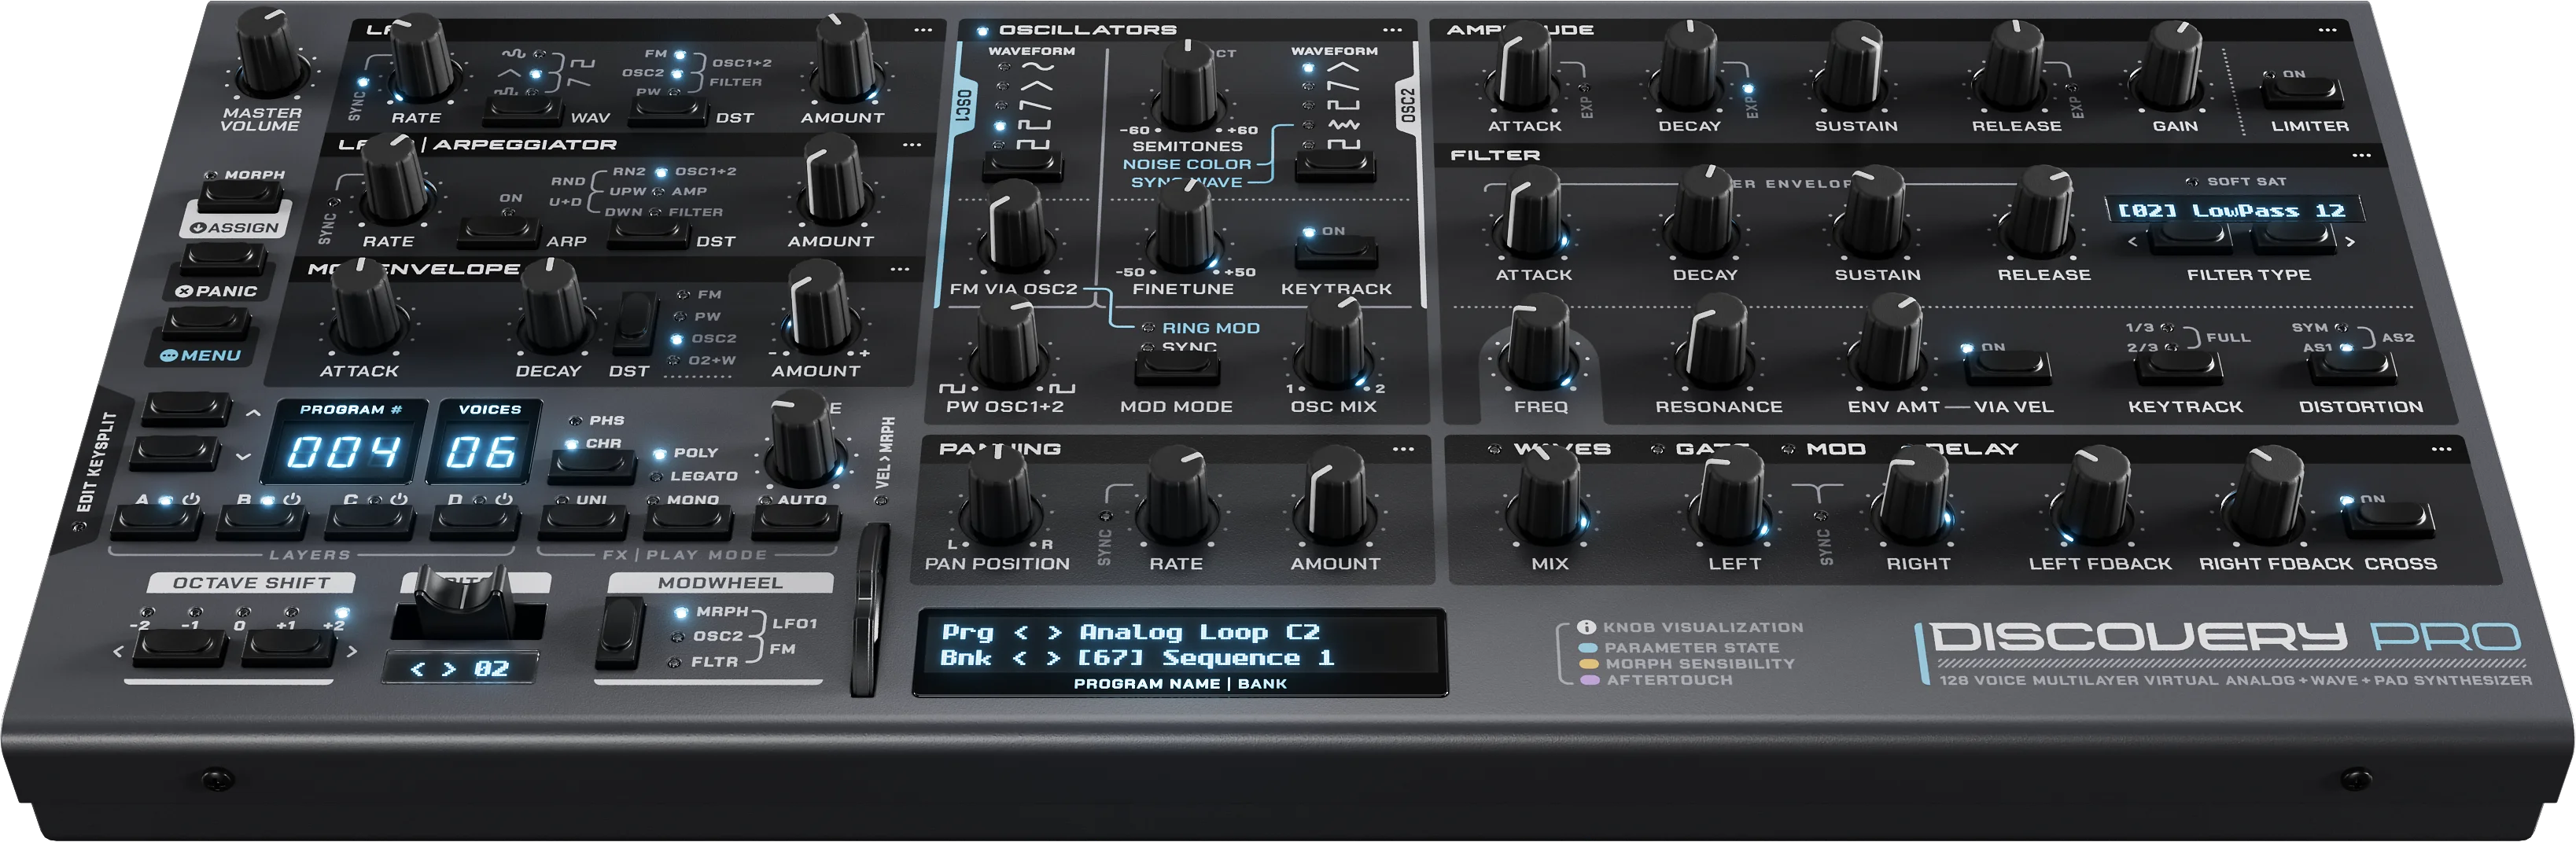Select the OSC2 tab in the Oscillators panel
The width and height of the screenshot is (2576, 842).
pos(1408,106)
